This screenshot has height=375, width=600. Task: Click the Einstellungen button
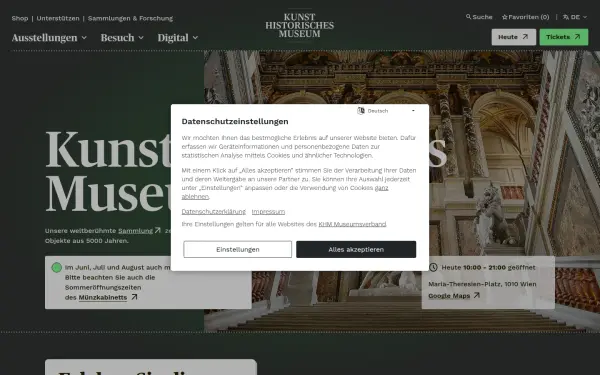tap(238, 249)
